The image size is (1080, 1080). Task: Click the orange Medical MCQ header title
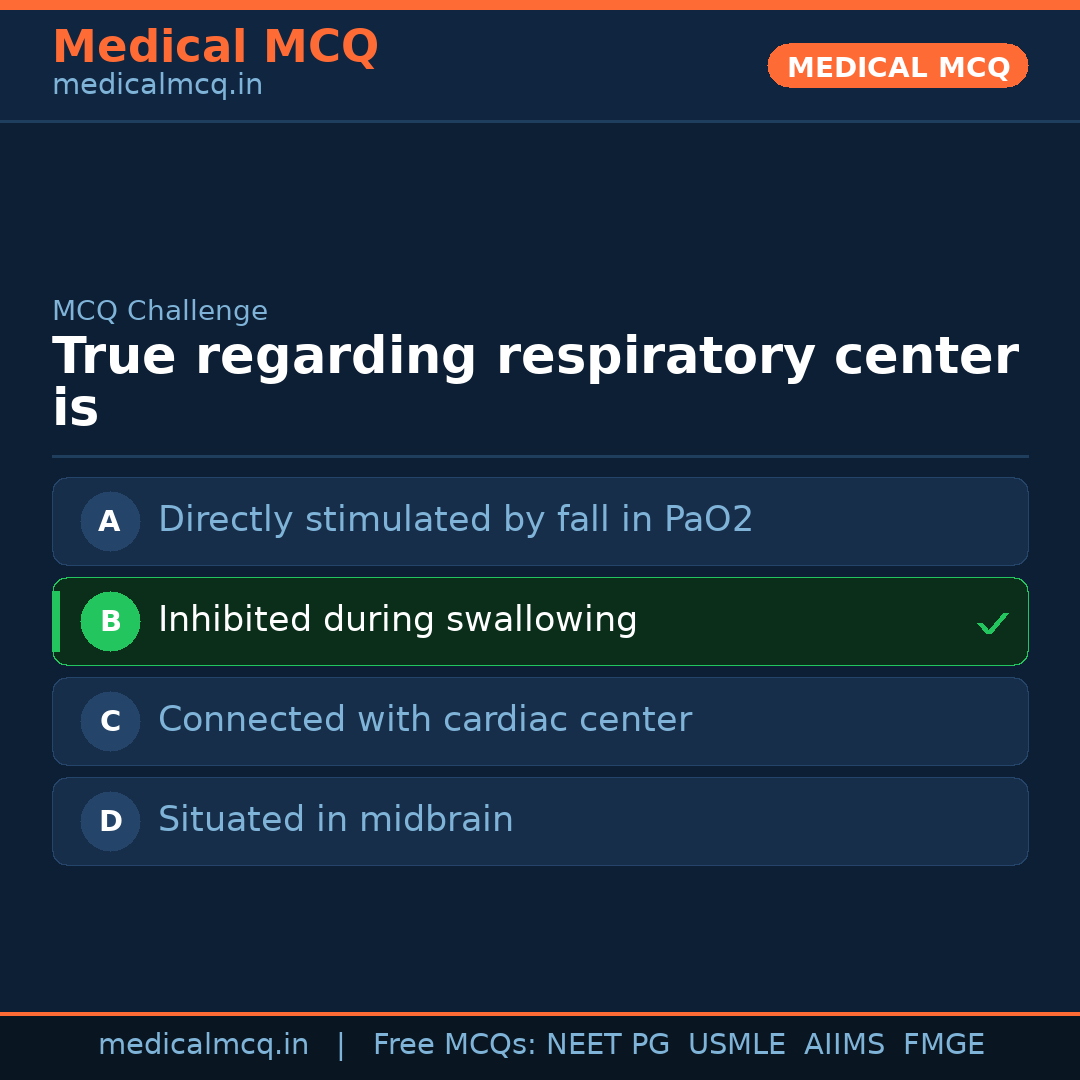(215, 47)
